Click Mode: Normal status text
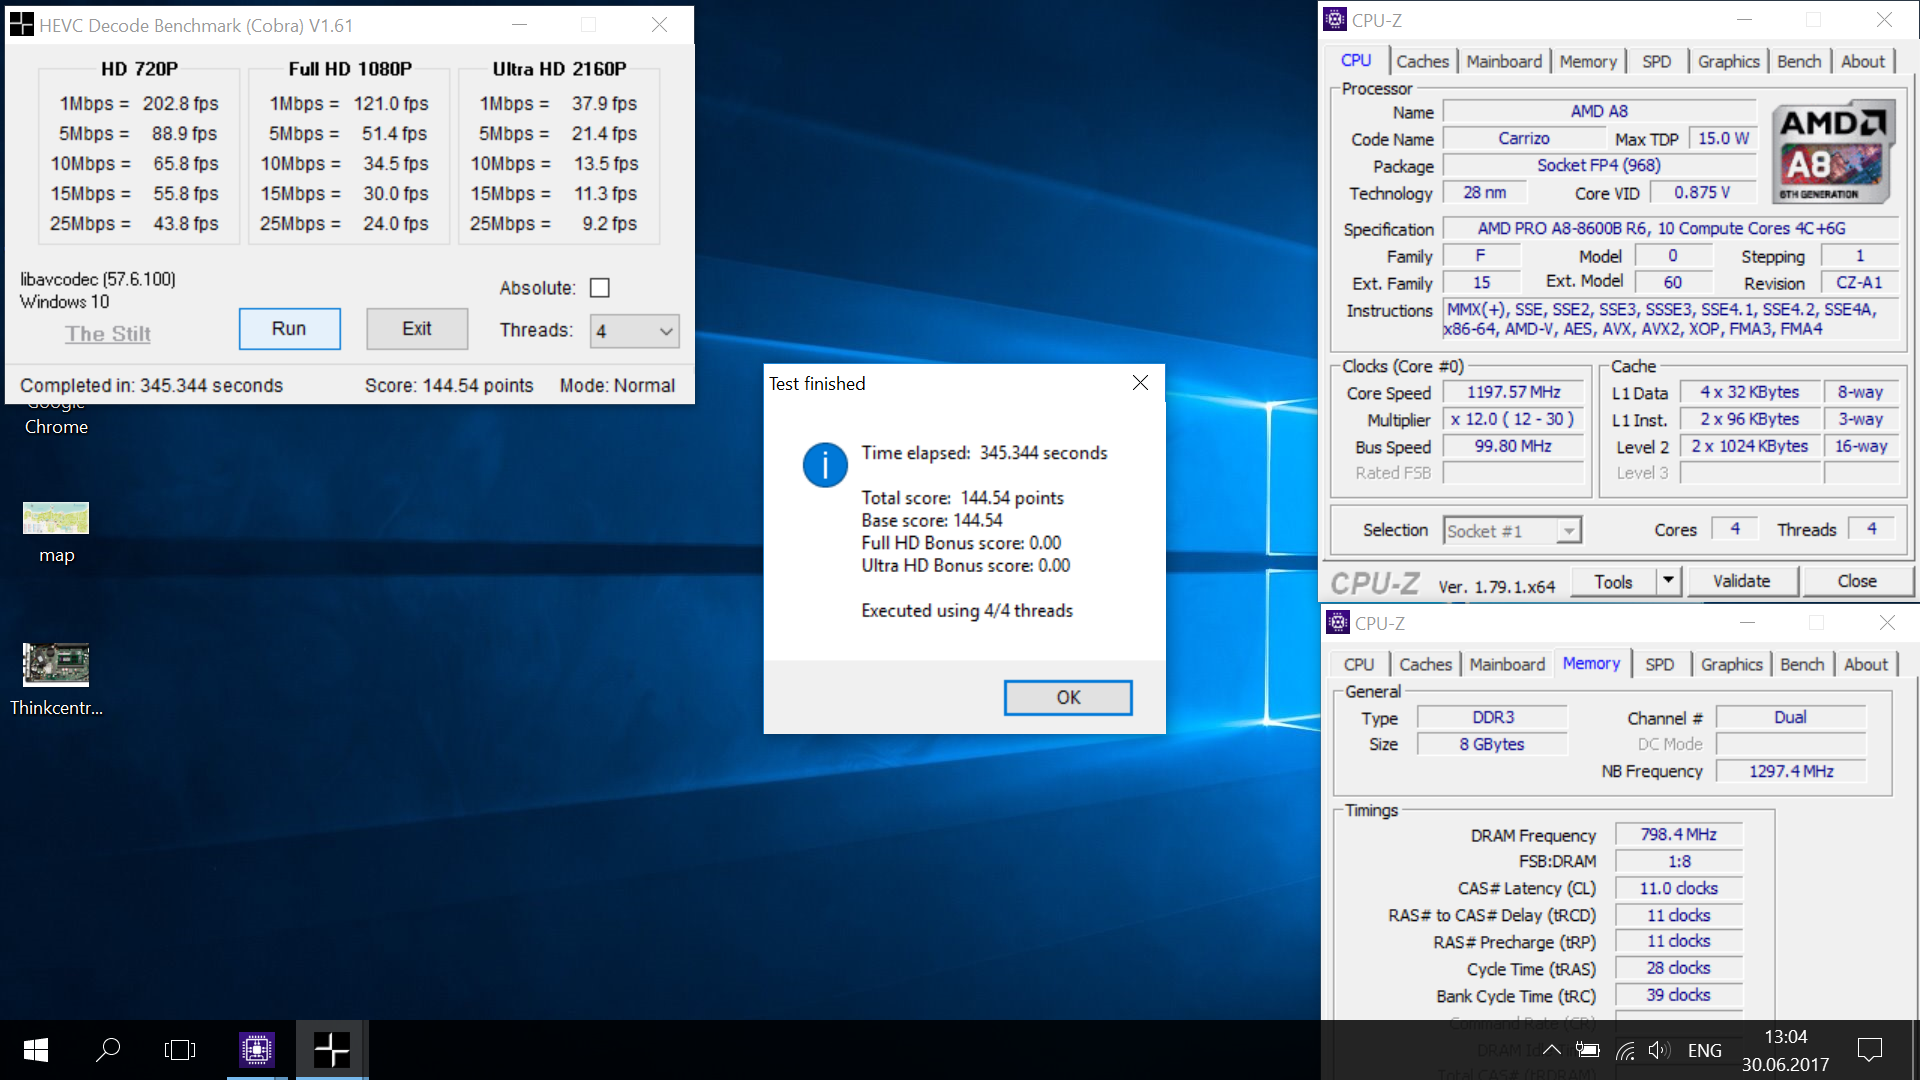The width and height of the screenshot is (1920, 1080). click(x=617, y=386)
